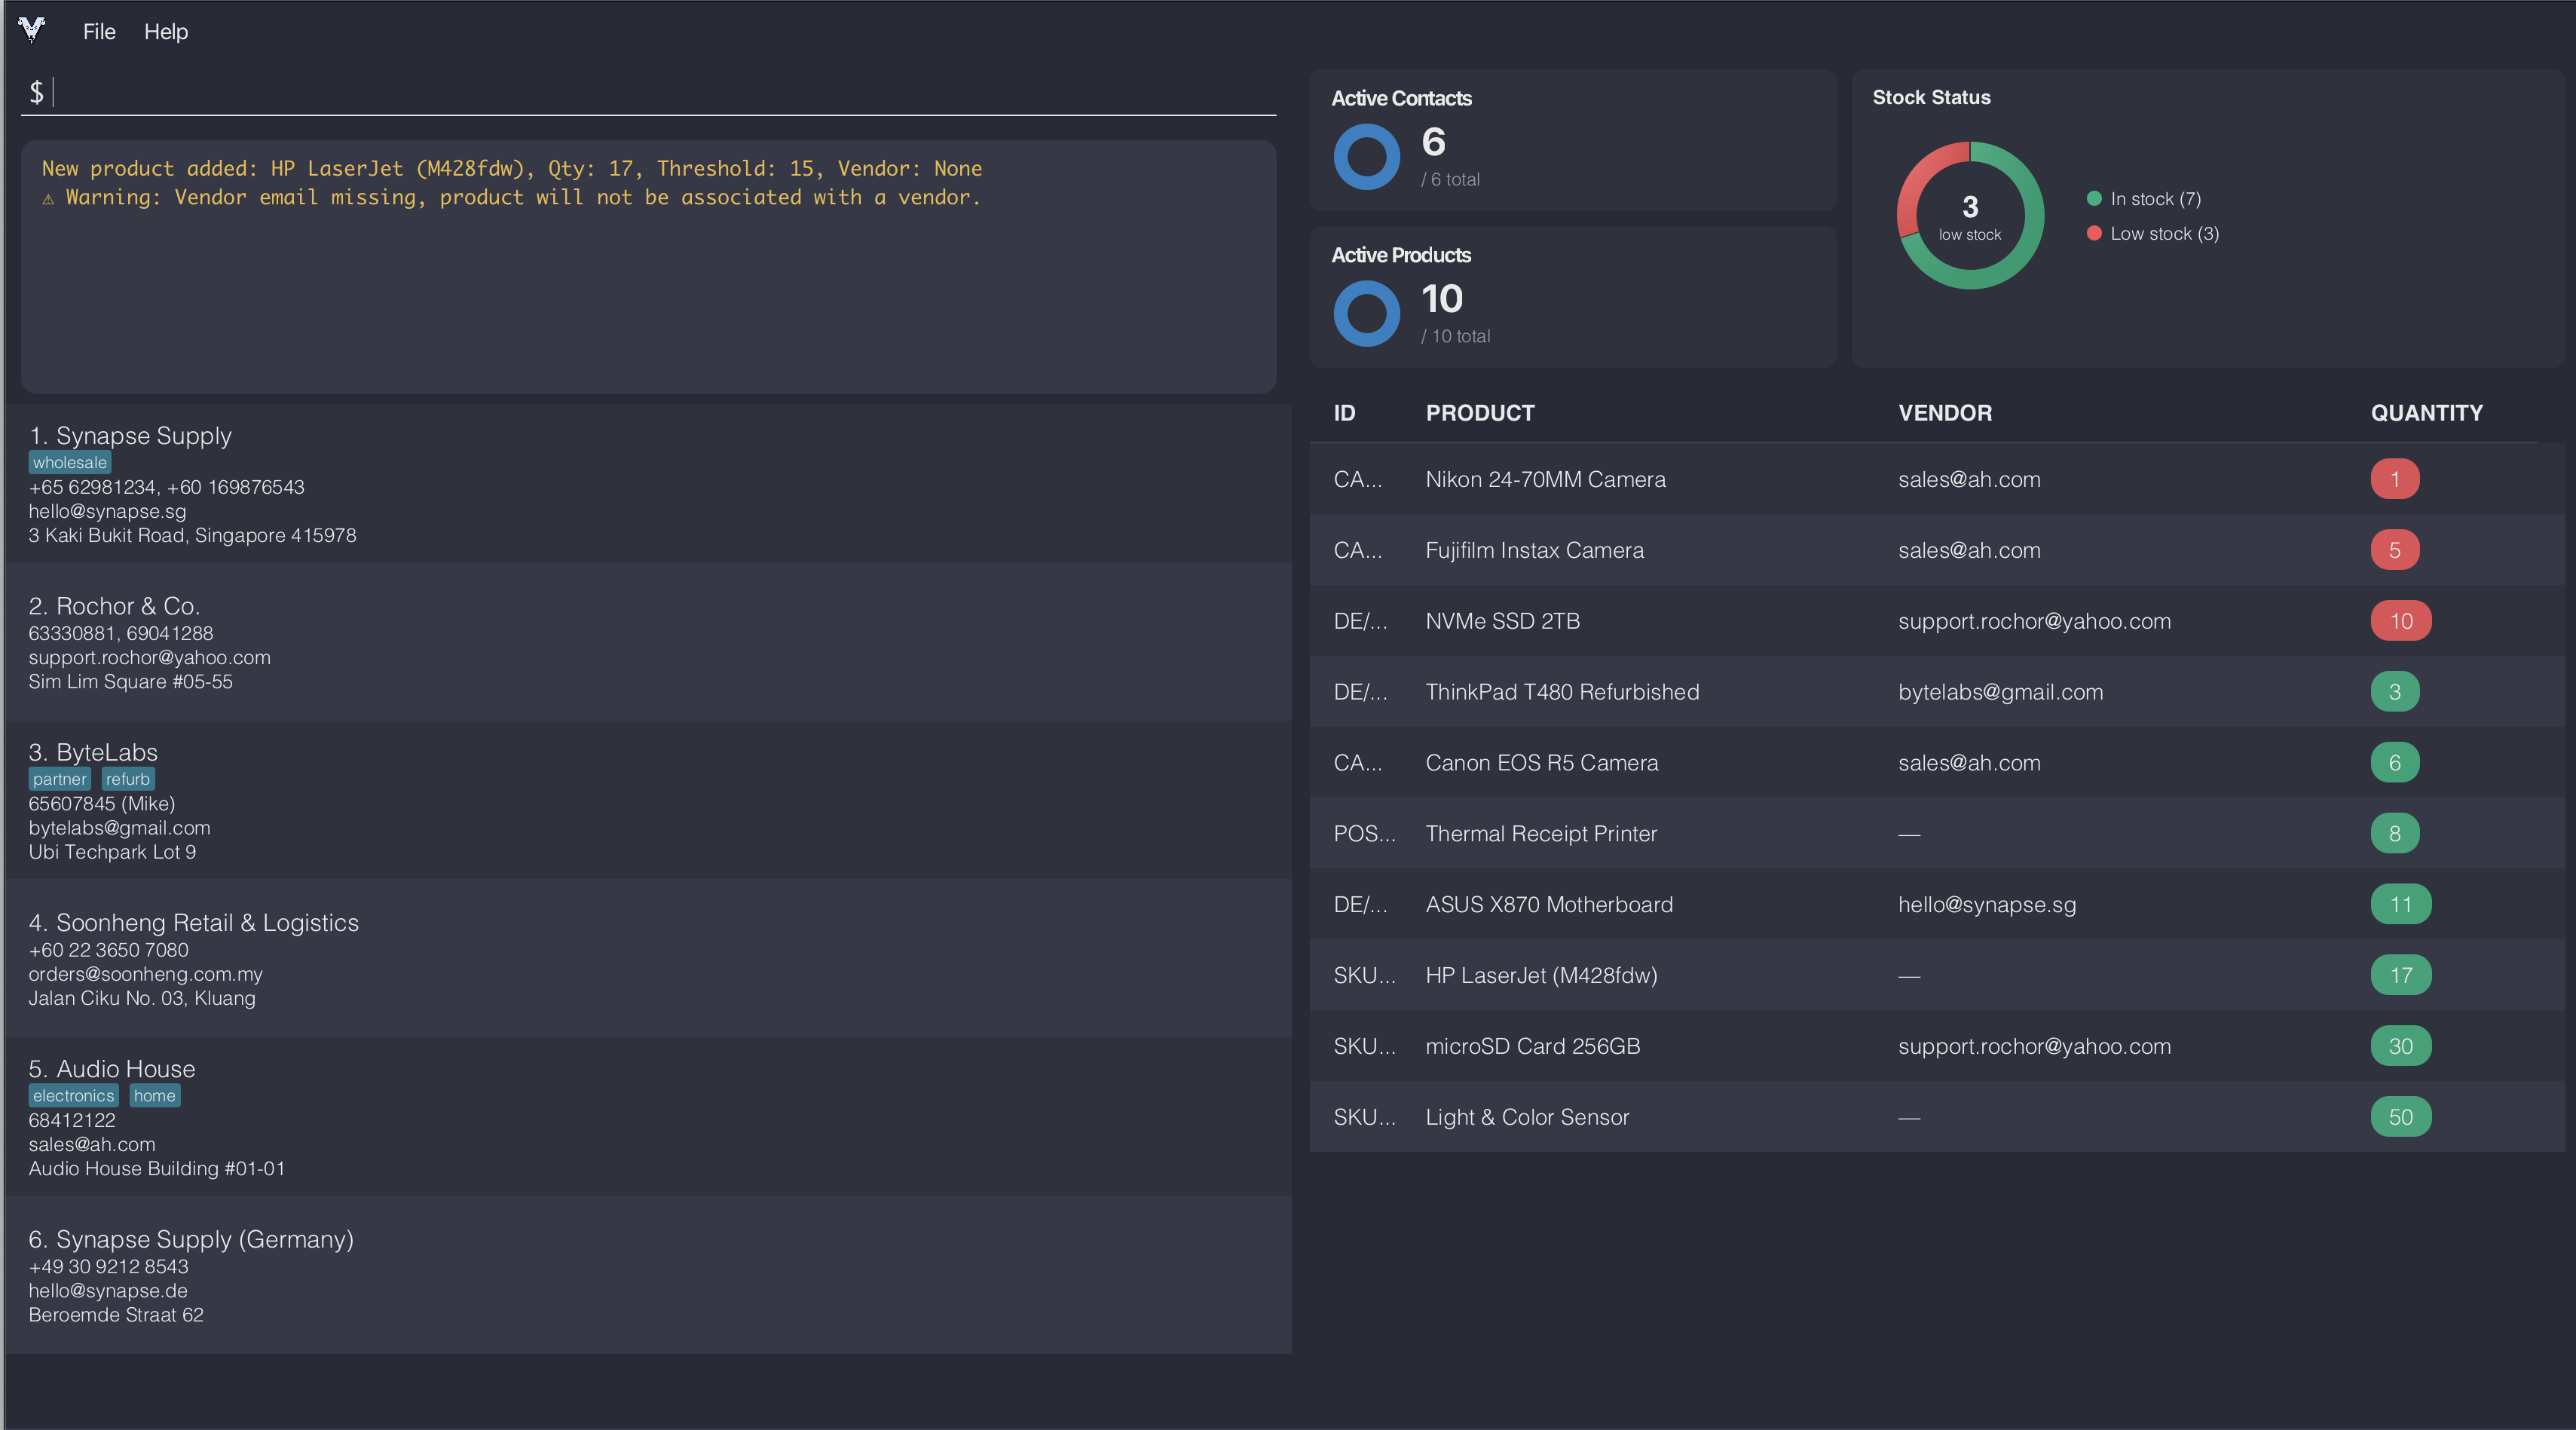
Task: Click the app logo icon
Action: (32, 30)
